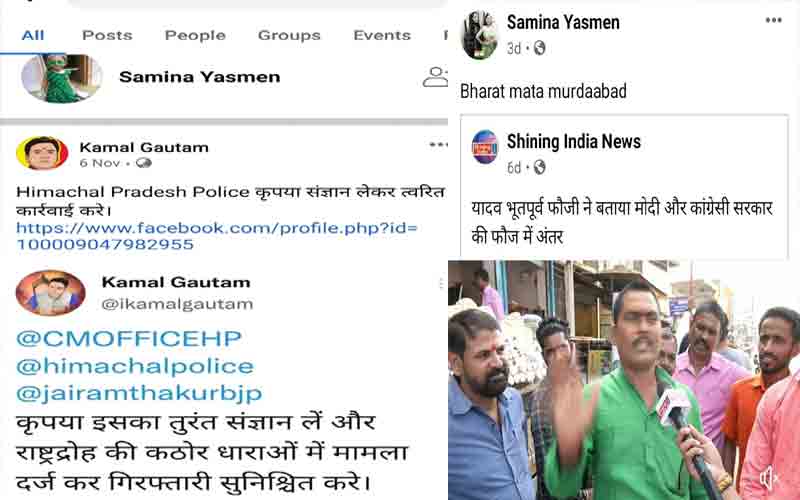
Task: Open the @jairamthakurbjp mention
Action: pyautogui.click(x=139, y=393)
